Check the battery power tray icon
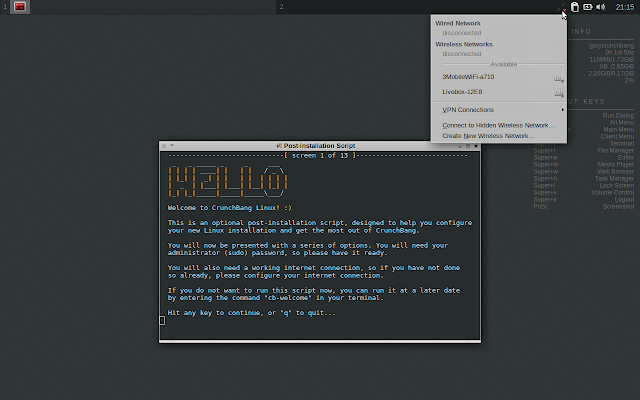Viewport: 640px width, 400px height. coord(588,7)
